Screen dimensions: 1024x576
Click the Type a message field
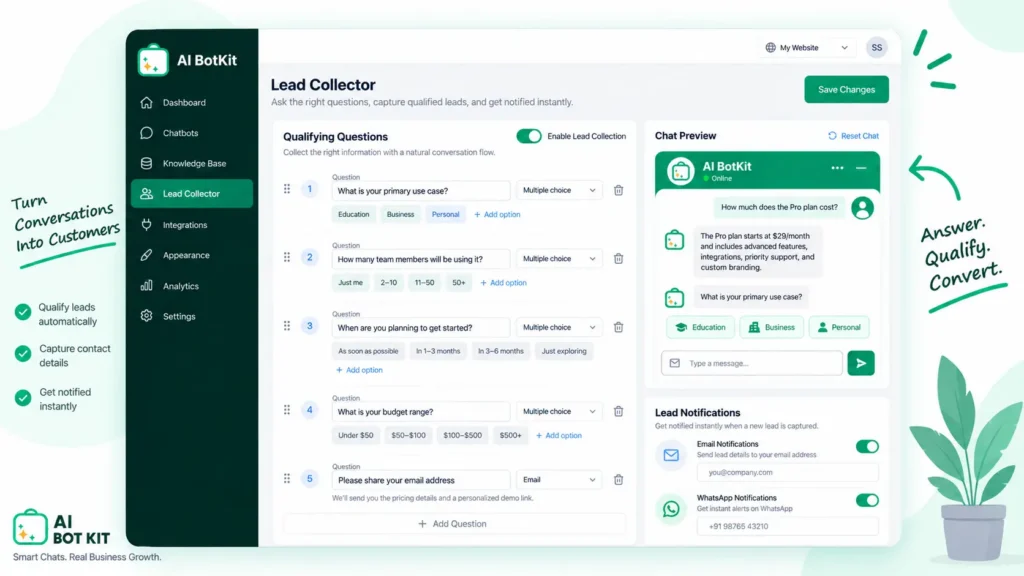752,363
